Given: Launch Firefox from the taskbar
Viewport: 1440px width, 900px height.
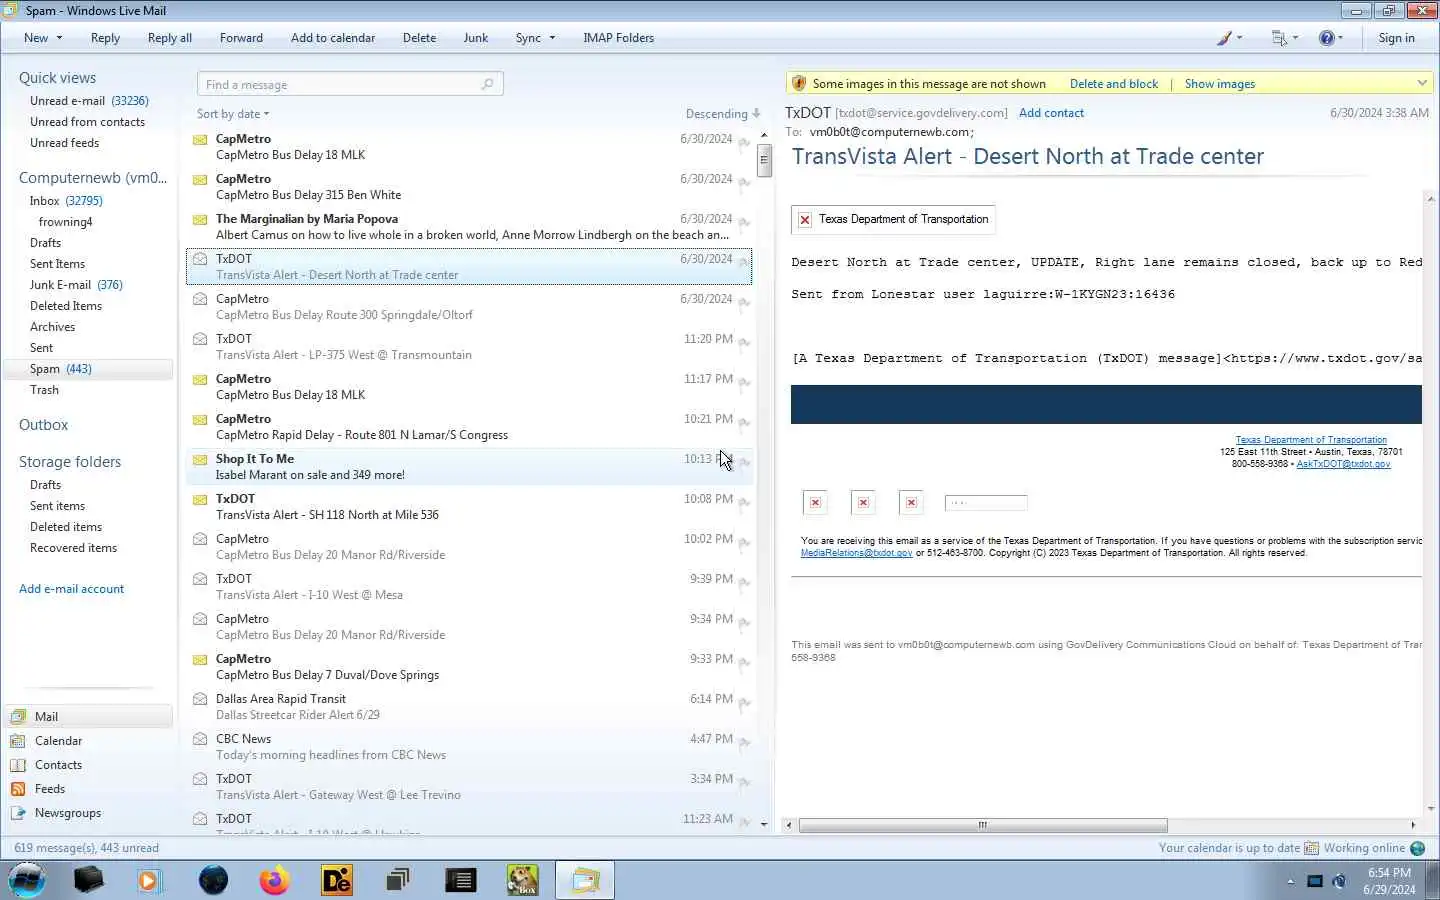Looking at the screenshot, I should [274, 880].
